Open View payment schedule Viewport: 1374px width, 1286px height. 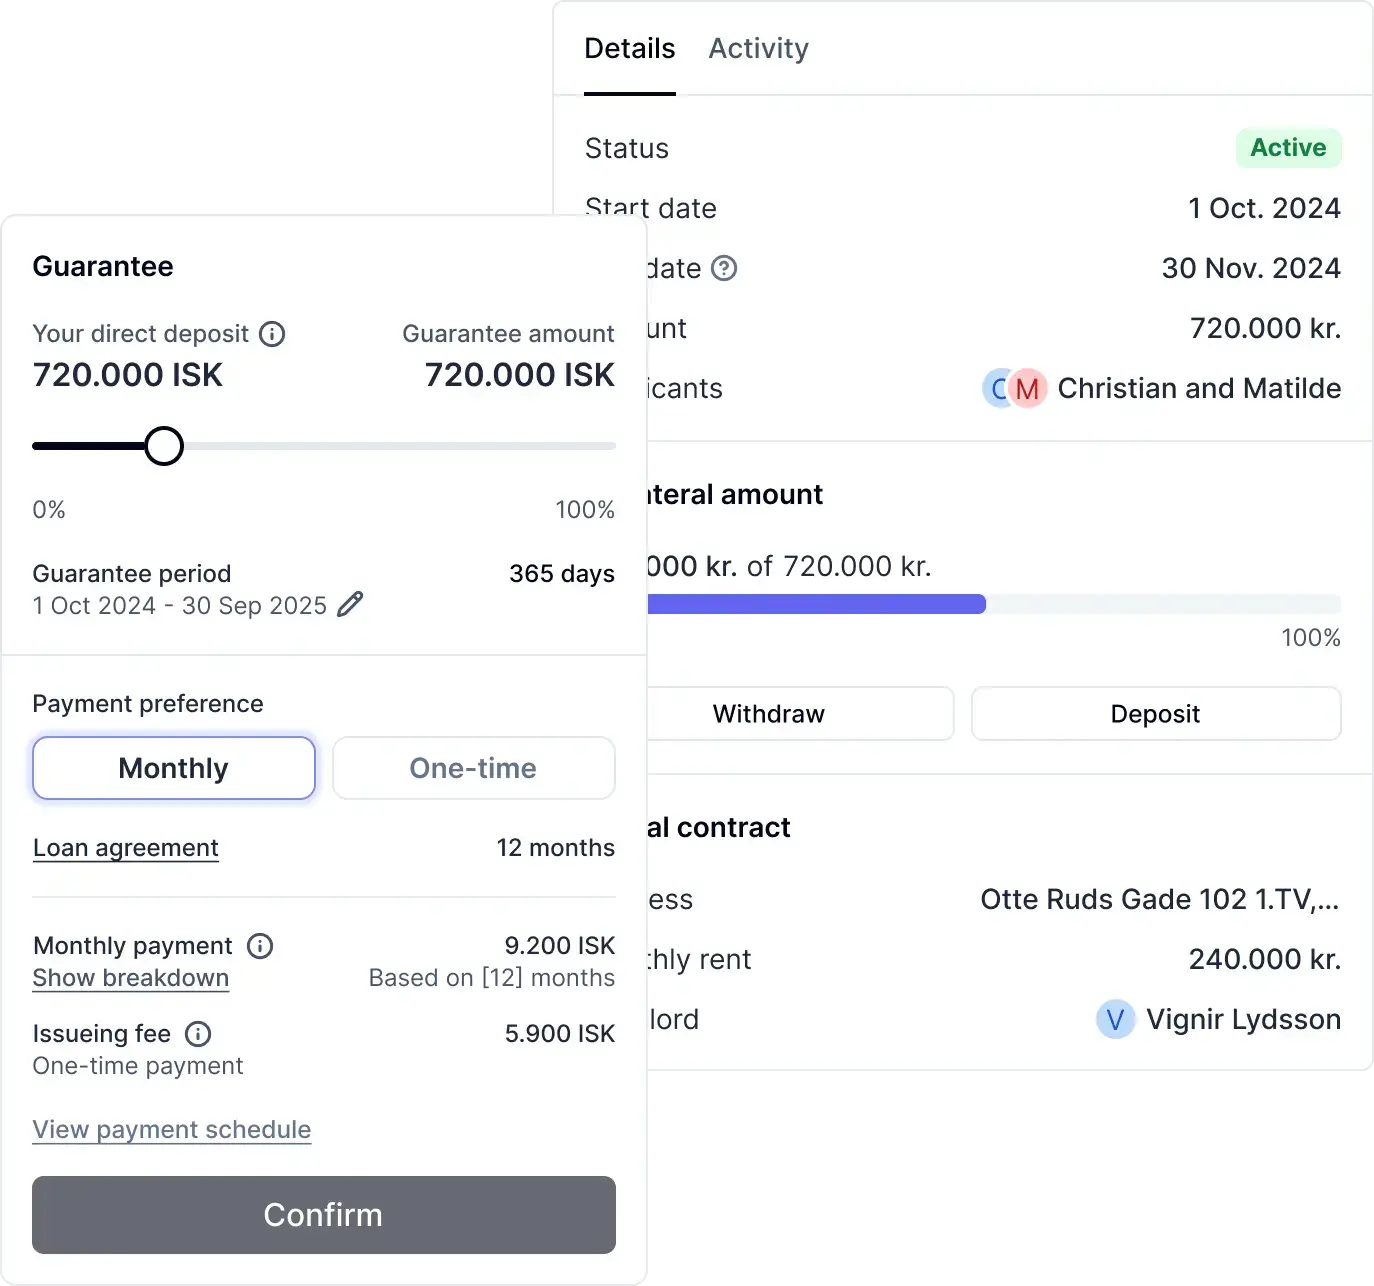[x=172, y=1130]
